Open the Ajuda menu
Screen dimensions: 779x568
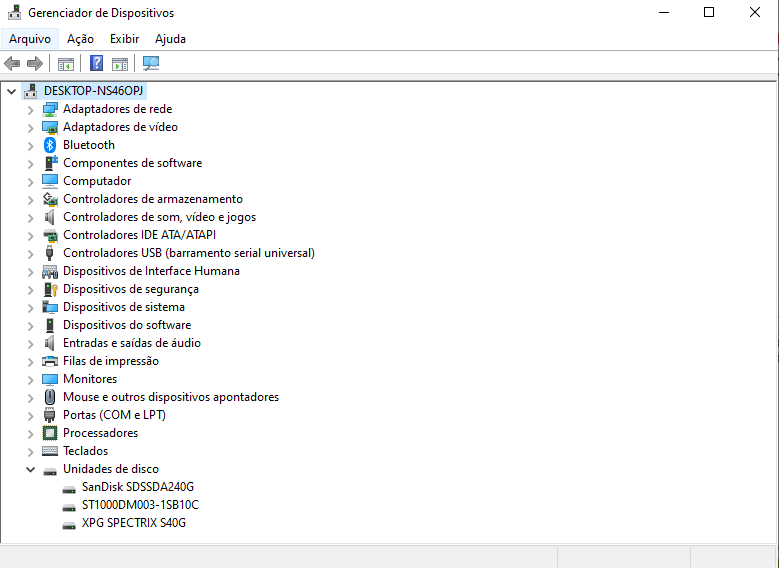coord(170,39)
